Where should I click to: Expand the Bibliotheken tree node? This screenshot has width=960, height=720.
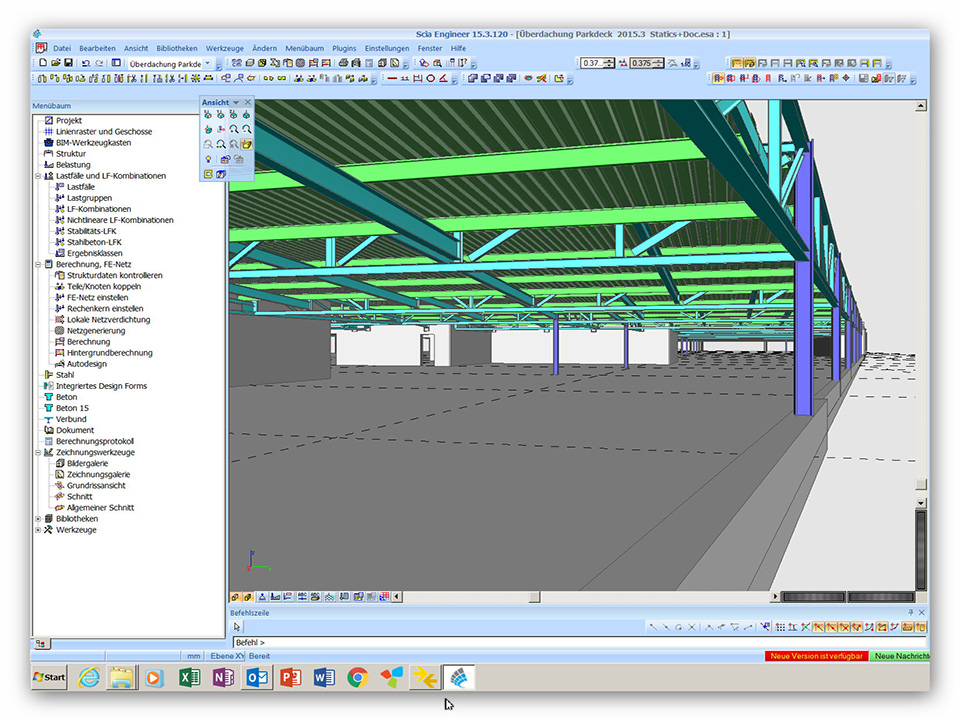pos(38,519)
